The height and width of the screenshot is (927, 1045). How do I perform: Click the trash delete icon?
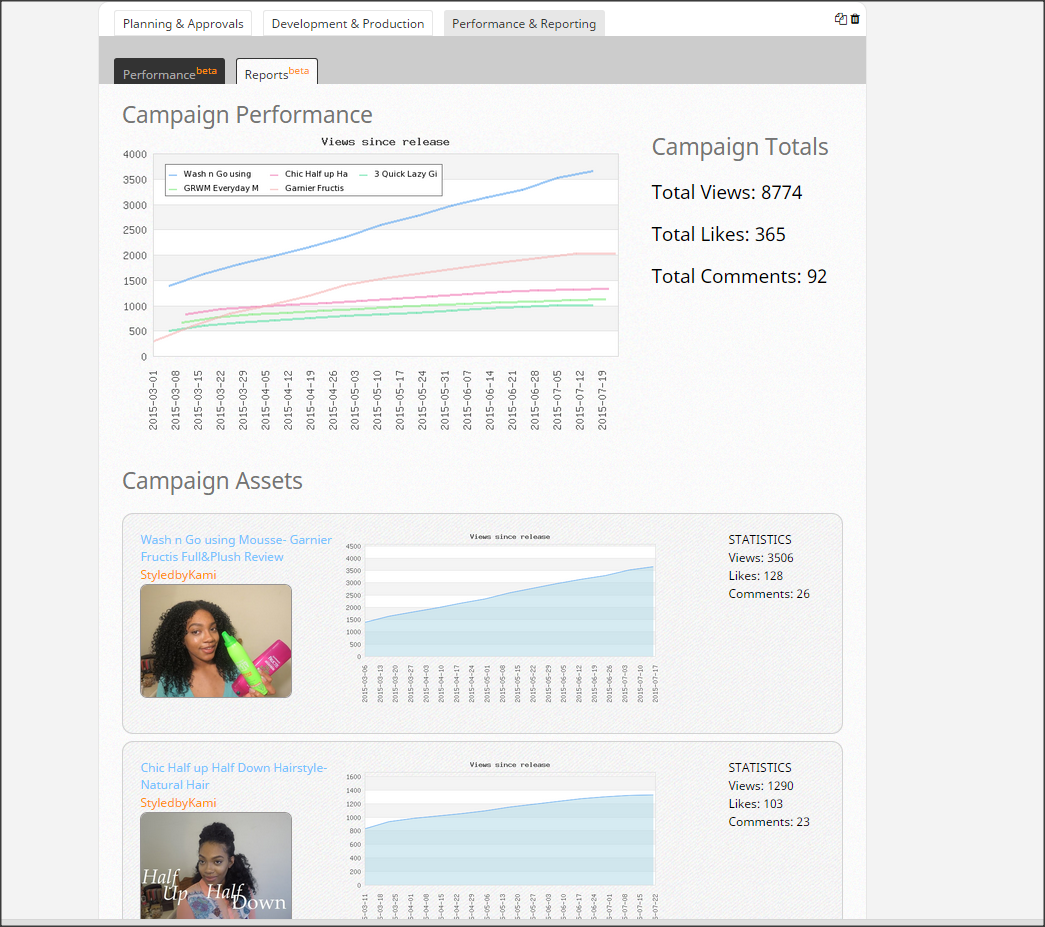click(x=855, y=19)
